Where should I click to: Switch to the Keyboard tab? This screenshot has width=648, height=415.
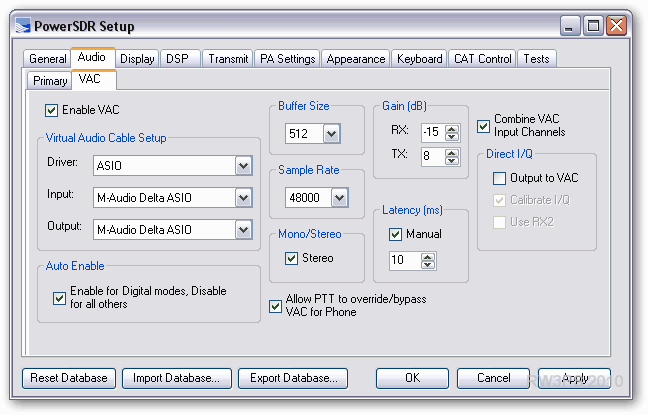tap(419, 59)
